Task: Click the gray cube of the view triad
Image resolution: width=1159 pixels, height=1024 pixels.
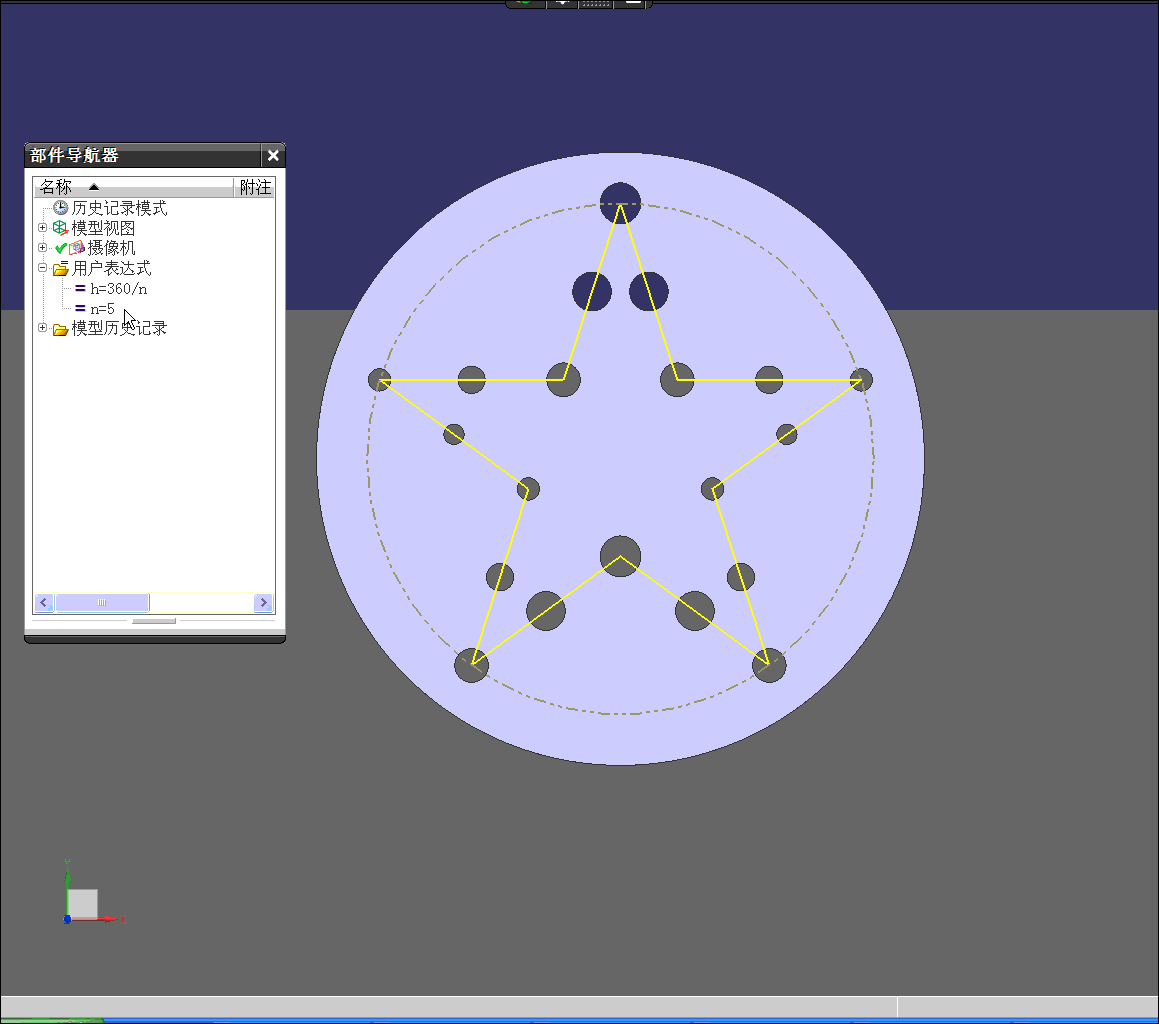Action: [x=83, y=903]
